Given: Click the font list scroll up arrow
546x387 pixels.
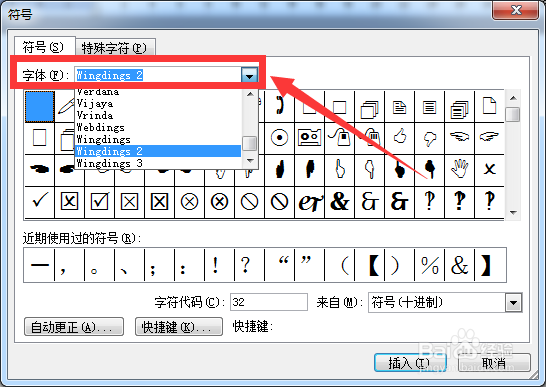Looking at the screenshot, I should click(250, 94).
